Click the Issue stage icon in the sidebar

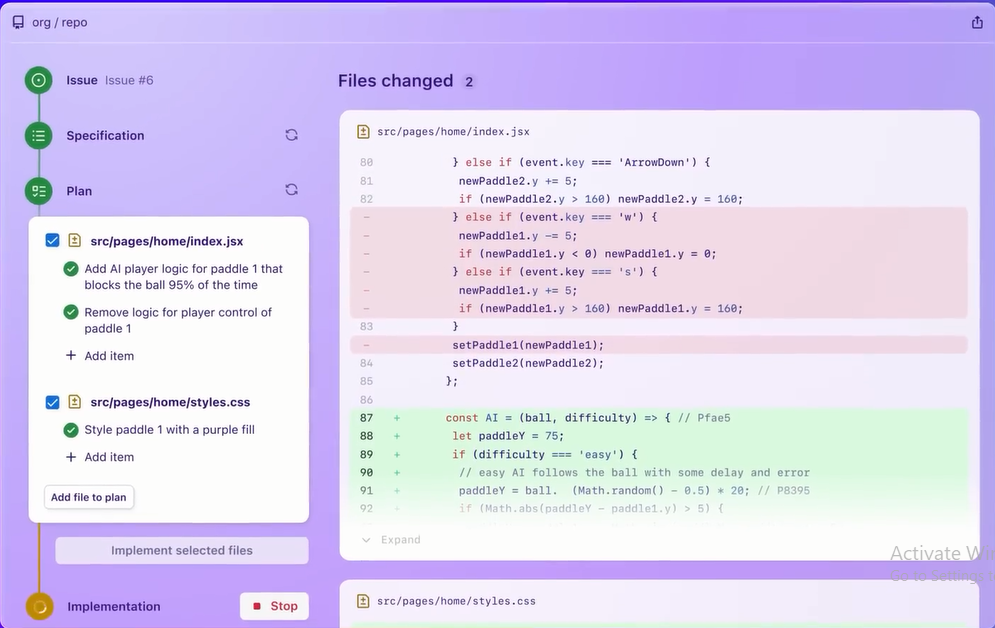tap(38, 80)
